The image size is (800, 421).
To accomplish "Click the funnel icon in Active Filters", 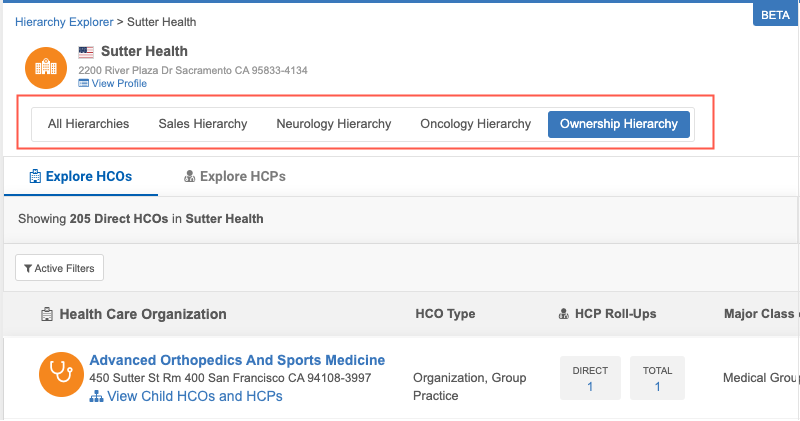I will [28, 268].
